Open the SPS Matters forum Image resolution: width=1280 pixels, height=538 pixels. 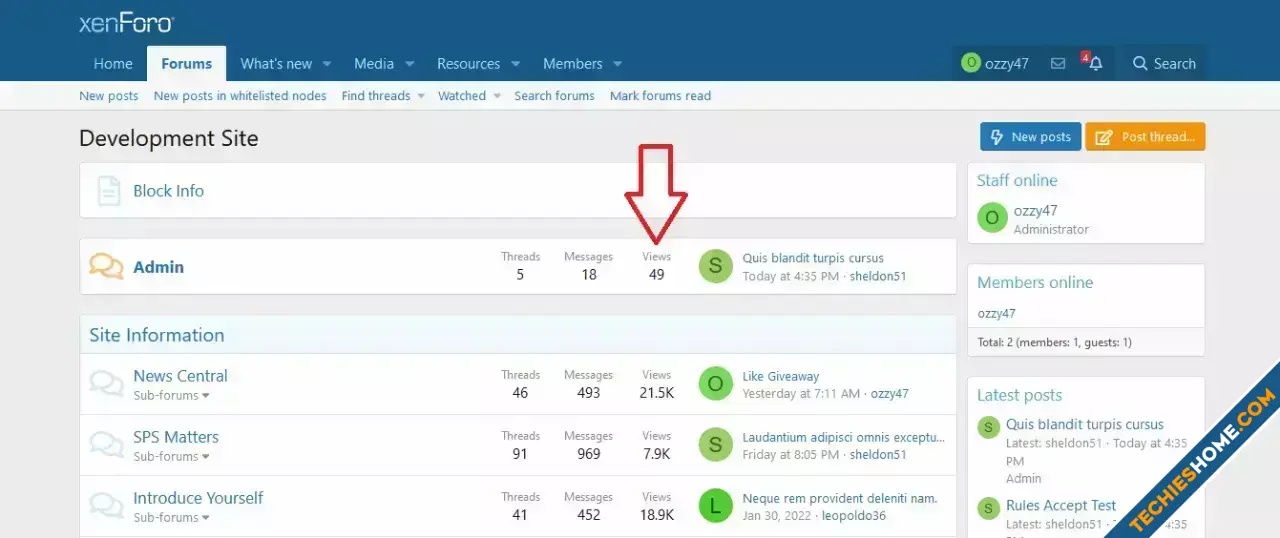click(x=176, y=437)
